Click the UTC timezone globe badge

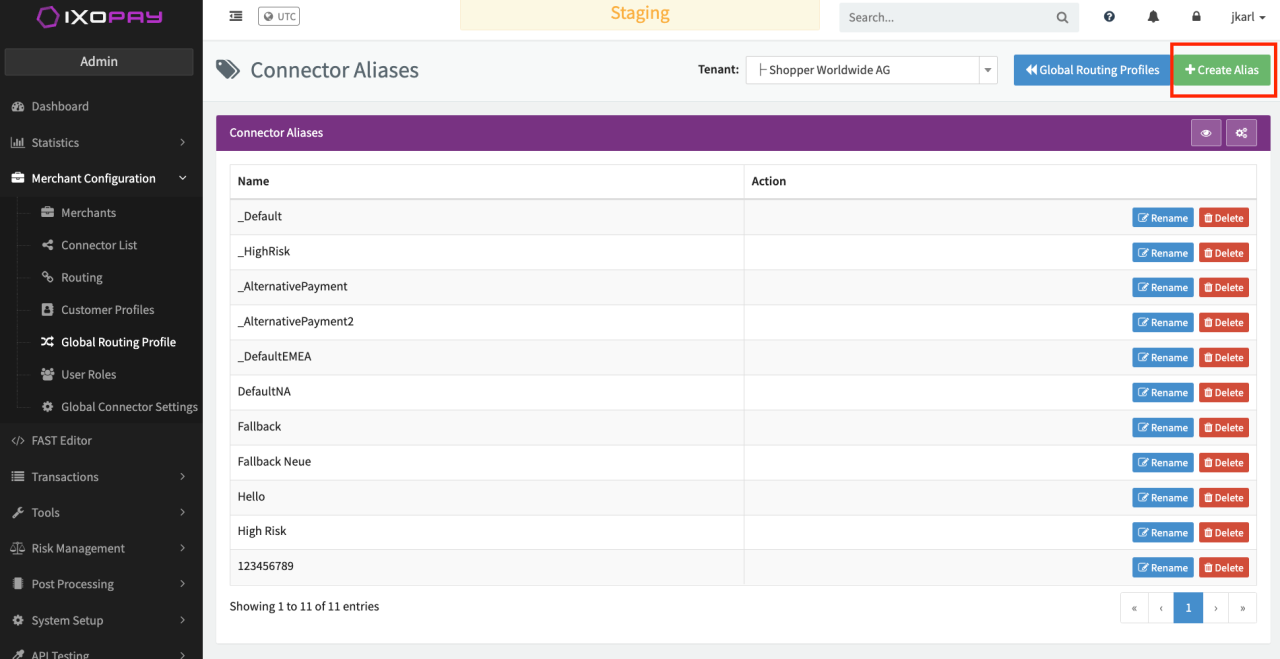[x=279, y=16]
